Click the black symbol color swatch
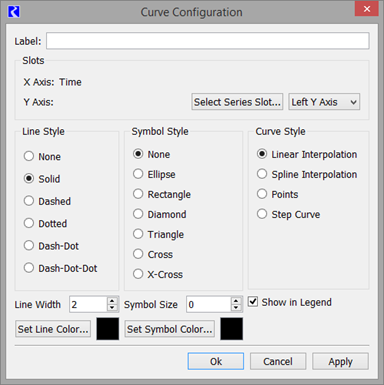 (232, 329)
